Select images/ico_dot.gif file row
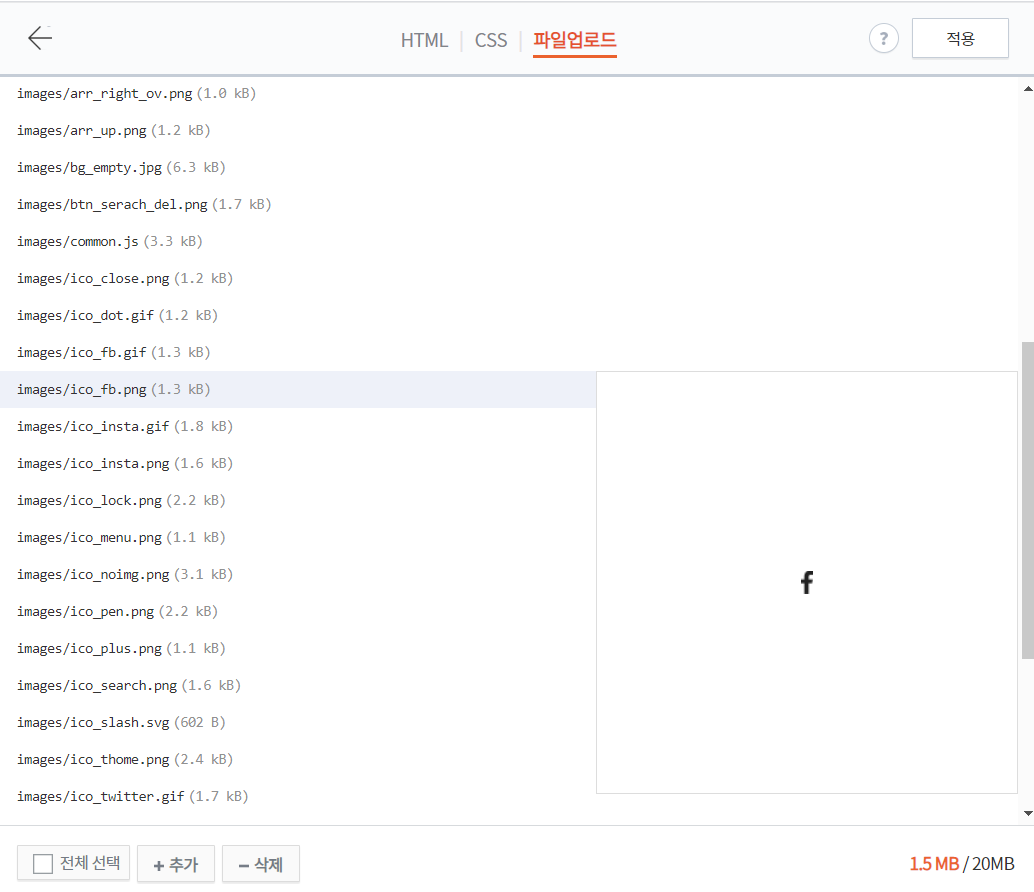The width and height of the screenshot is (1034, 892). tap(298, 315)
